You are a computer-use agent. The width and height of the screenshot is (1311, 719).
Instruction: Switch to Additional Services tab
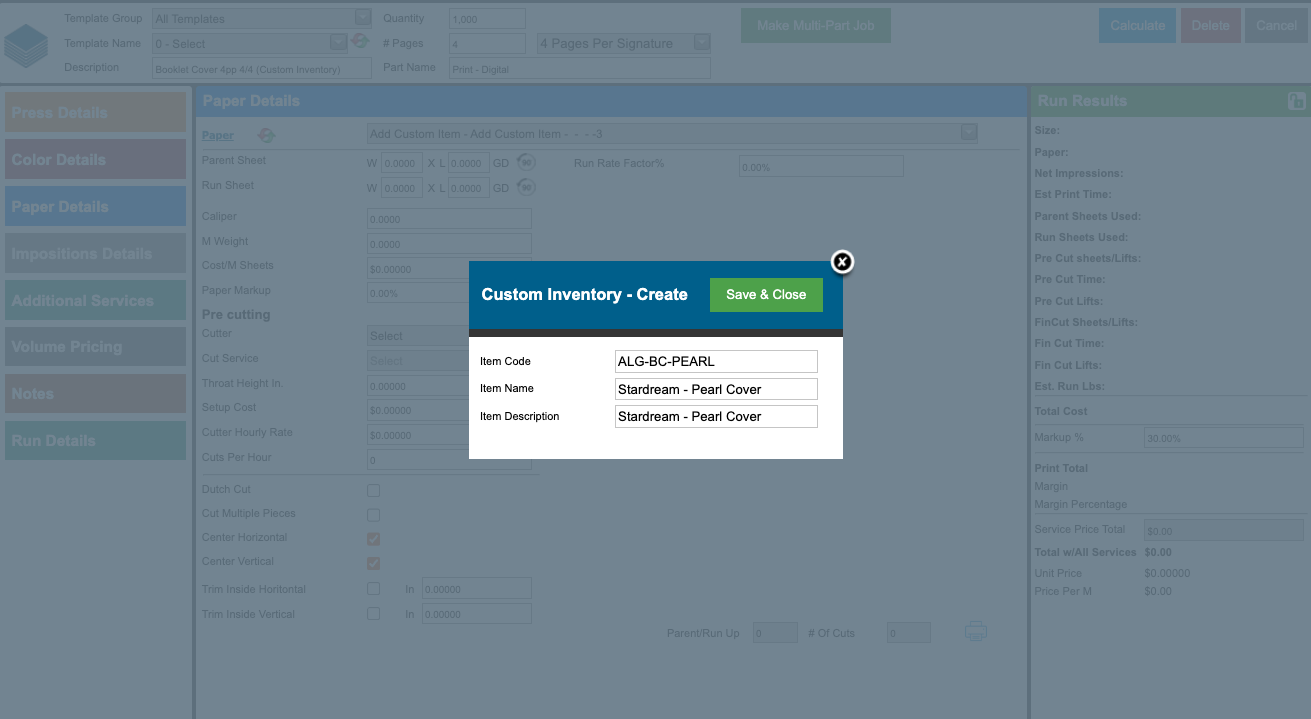point(95,300)
